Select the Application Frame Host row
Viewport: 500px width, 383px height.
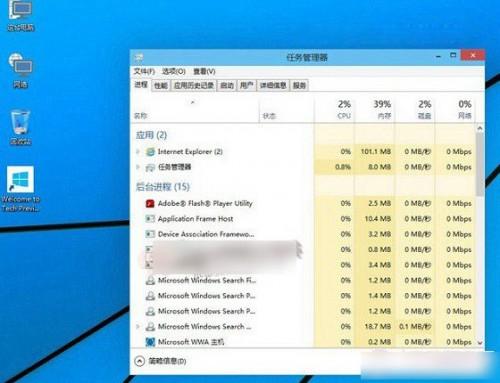pos(304,219)
